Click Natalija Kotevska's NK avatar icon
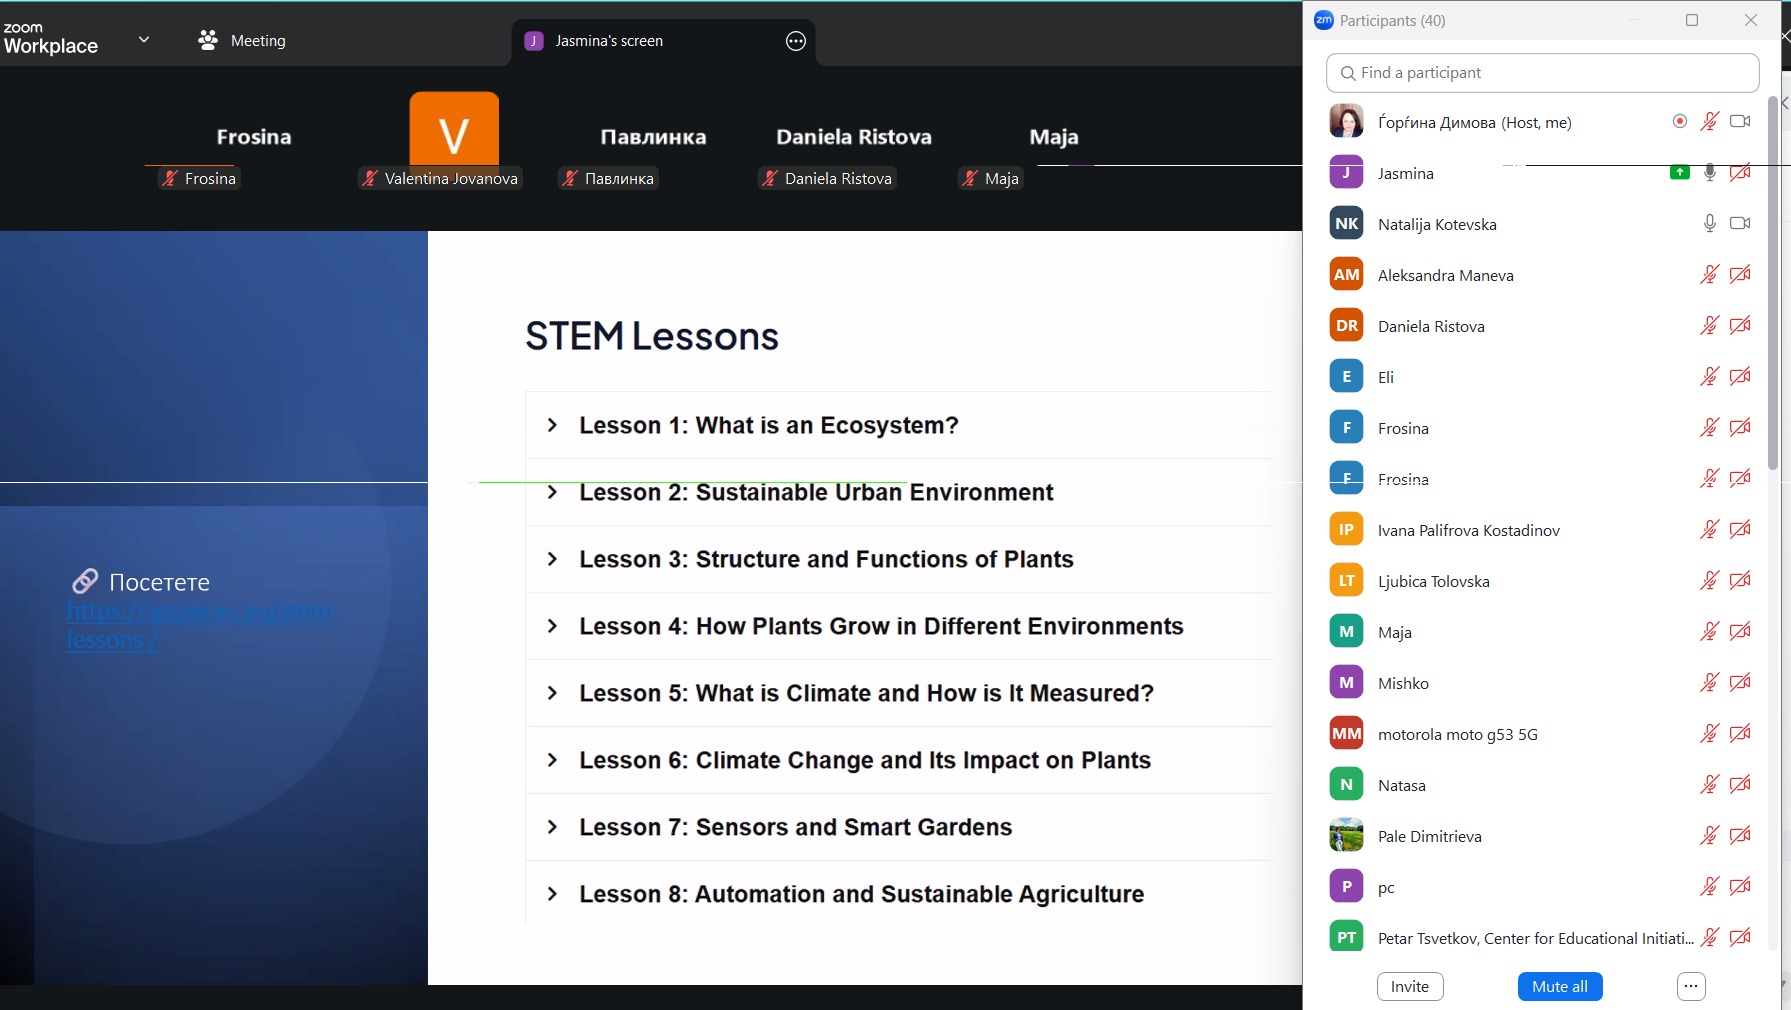Viewport: 1791px width, 1010px height. coord(1346,224)
